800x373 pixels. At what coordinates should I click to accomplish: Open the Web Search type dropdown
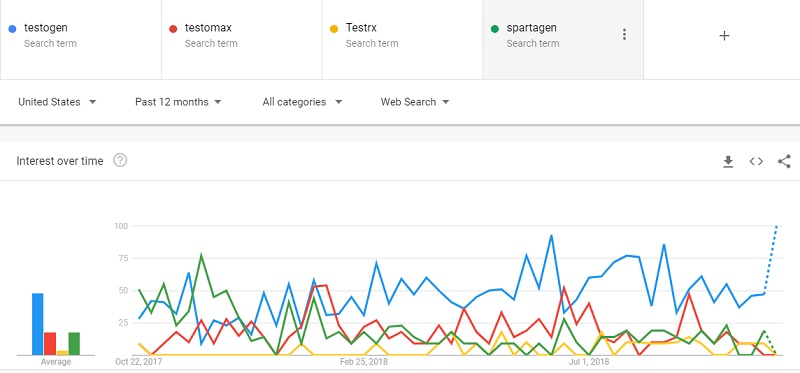[x=415, y=102]
